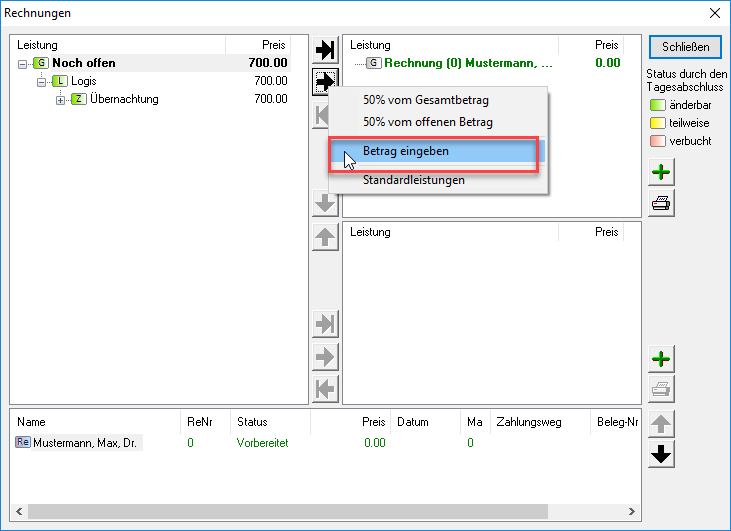This screenshot has width=731, height=531.
Task: Click the Beleg-Nr column header
Action: pos(615,422)
